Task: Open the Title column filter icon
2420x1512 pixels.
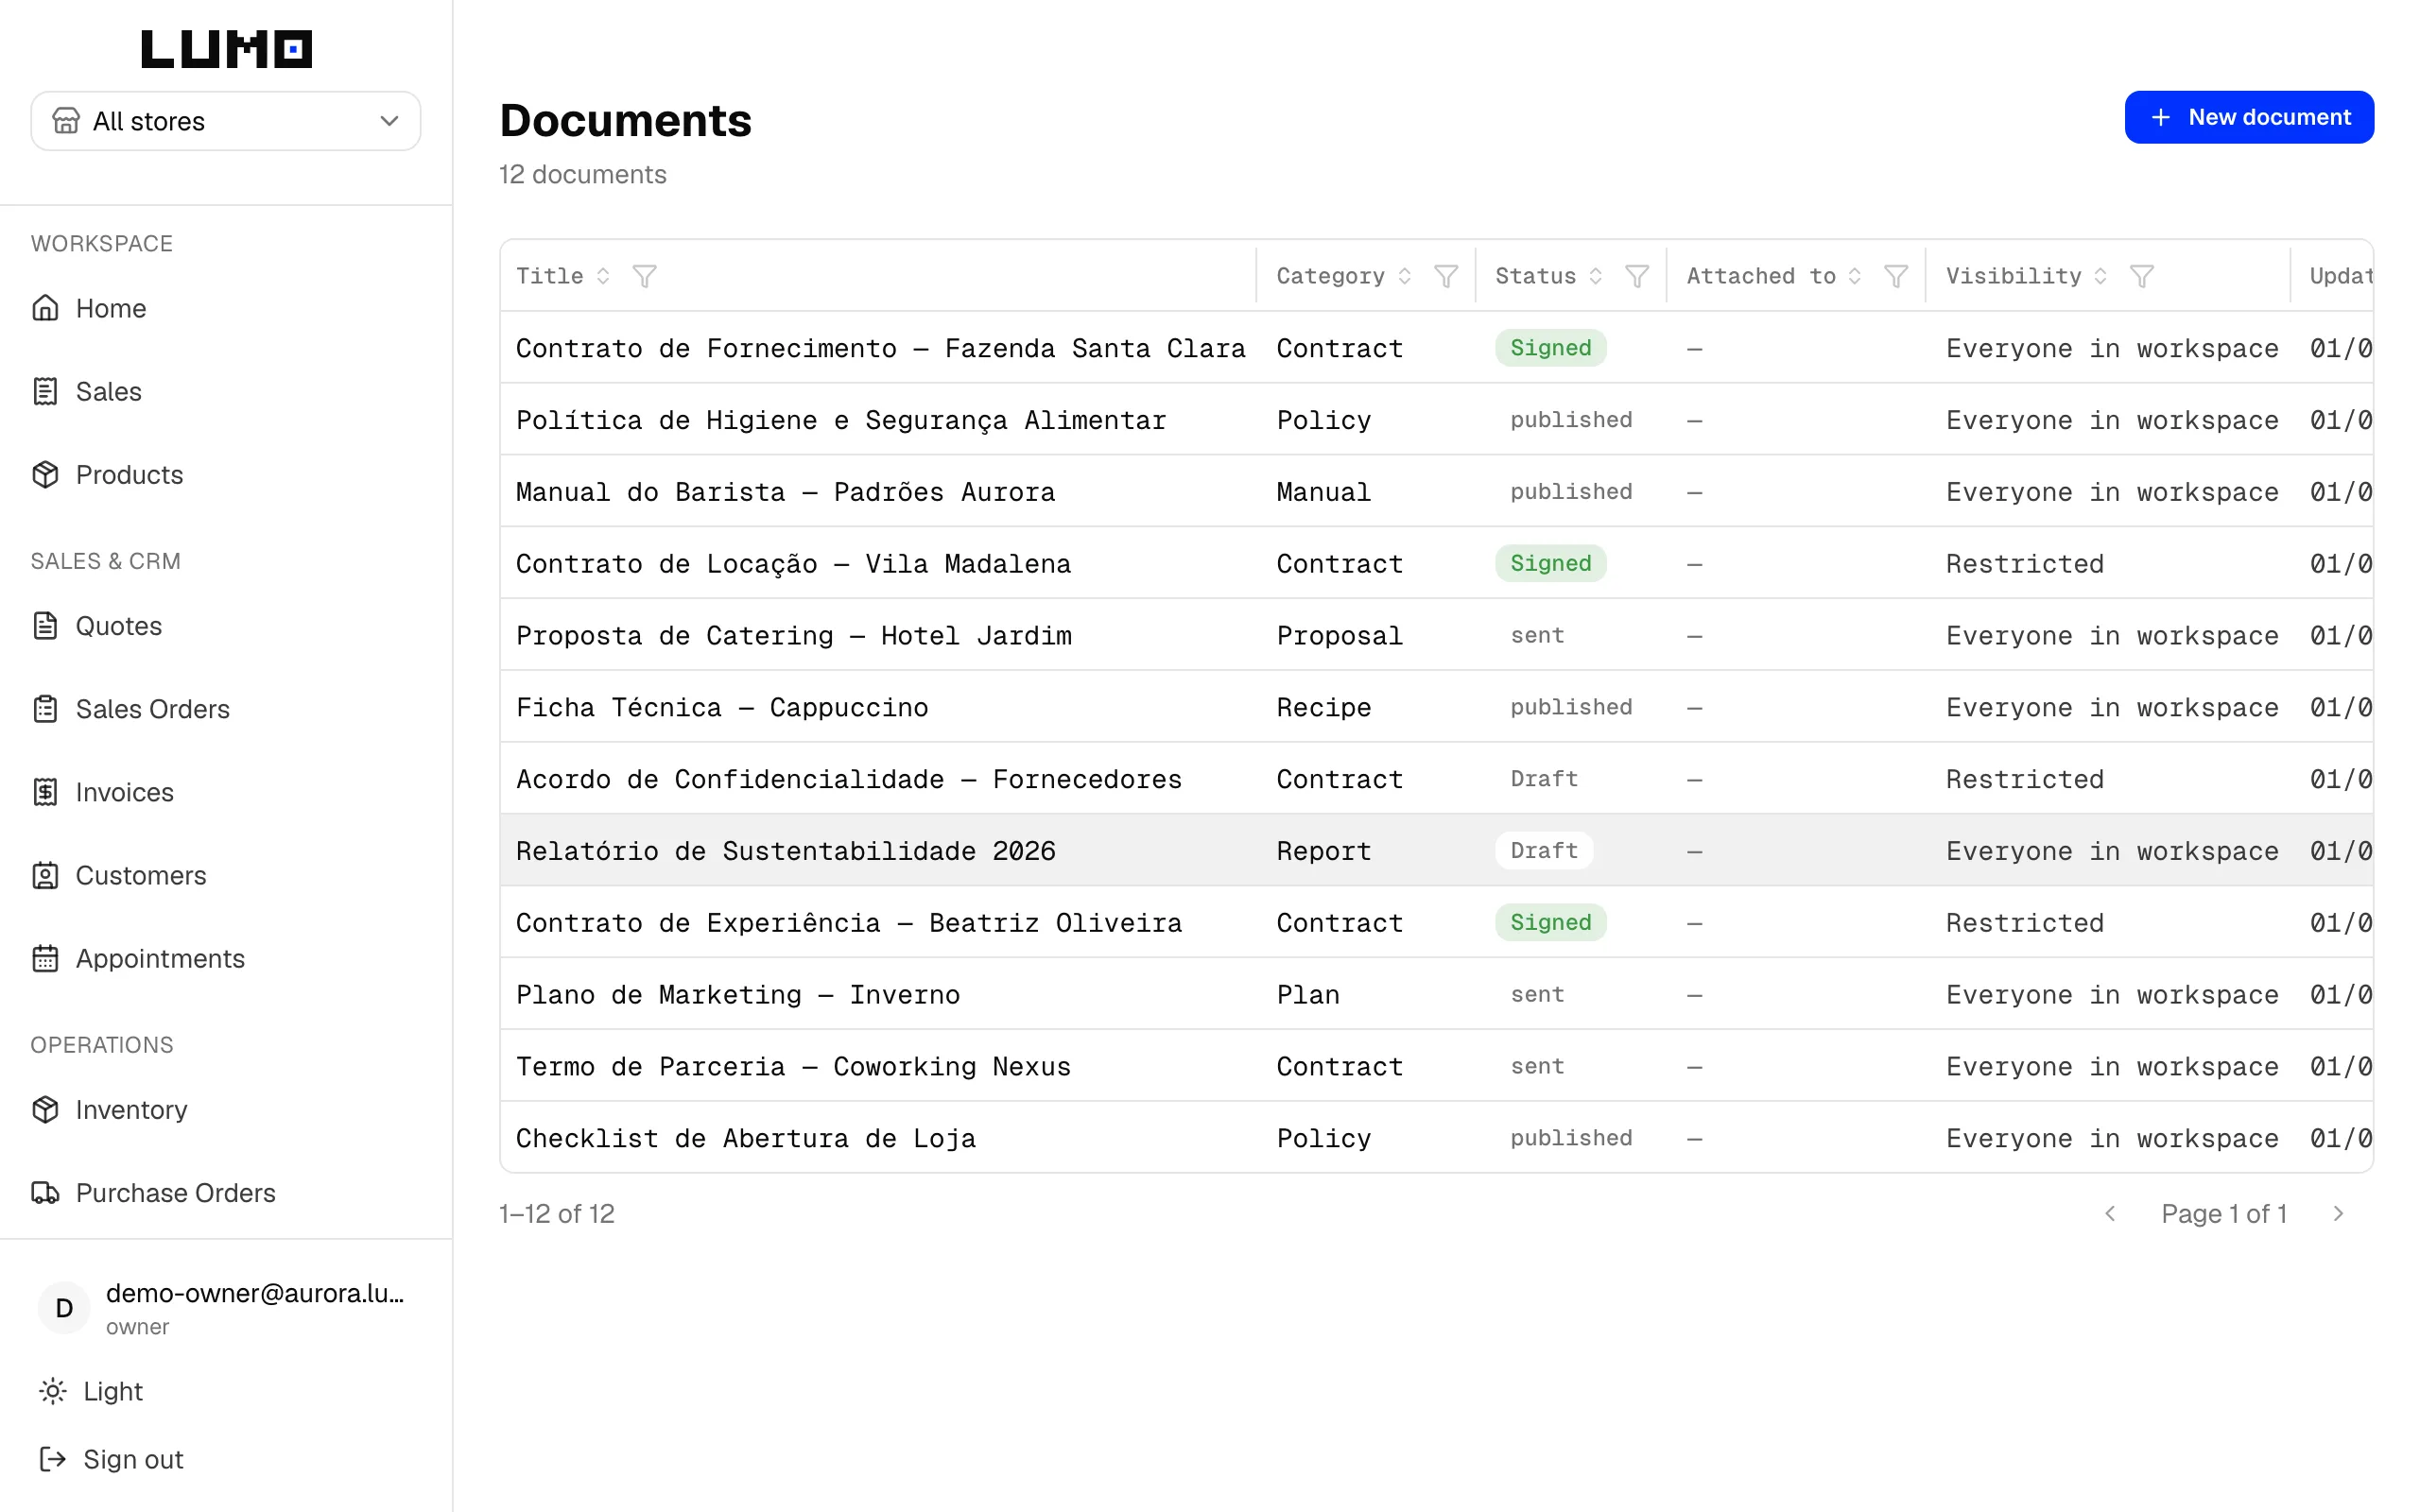Action: pyautogui.click(x=645, y=276)
